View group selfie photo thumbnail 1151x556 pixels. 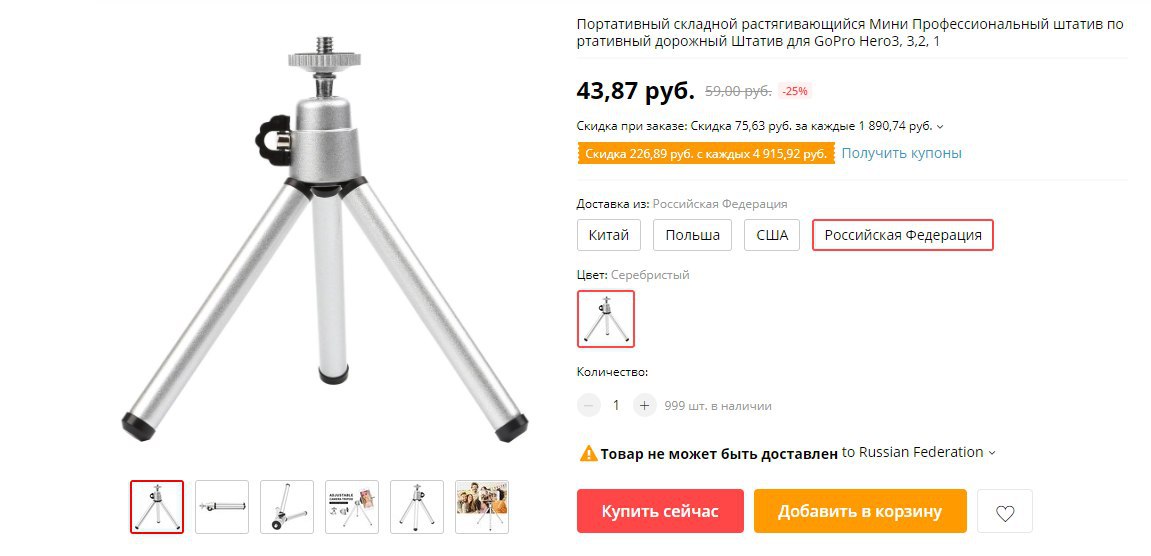[x=482, y=507]
